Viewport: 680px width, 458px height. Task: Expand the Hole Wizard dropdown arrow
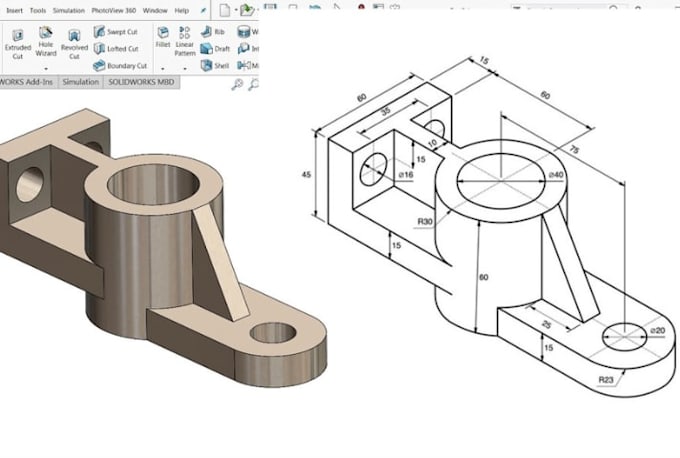pos(46,69)
